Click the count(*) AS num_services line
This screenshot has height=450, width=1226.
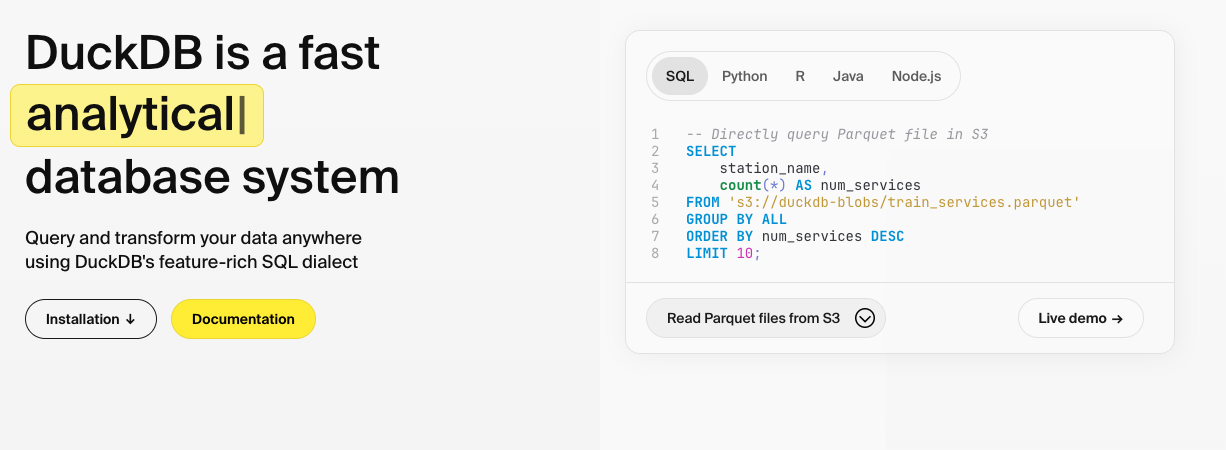pyautogui.click(x=819, y=185)
